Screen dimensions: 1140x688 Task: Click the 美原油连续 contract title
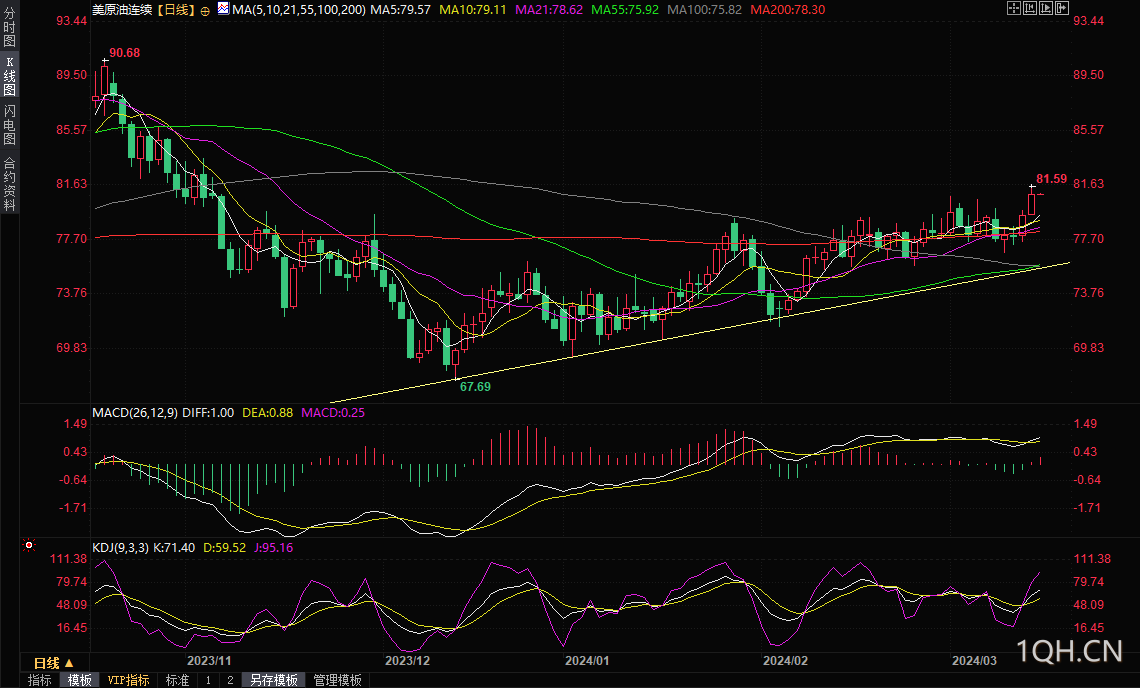(x=122, y=9)
